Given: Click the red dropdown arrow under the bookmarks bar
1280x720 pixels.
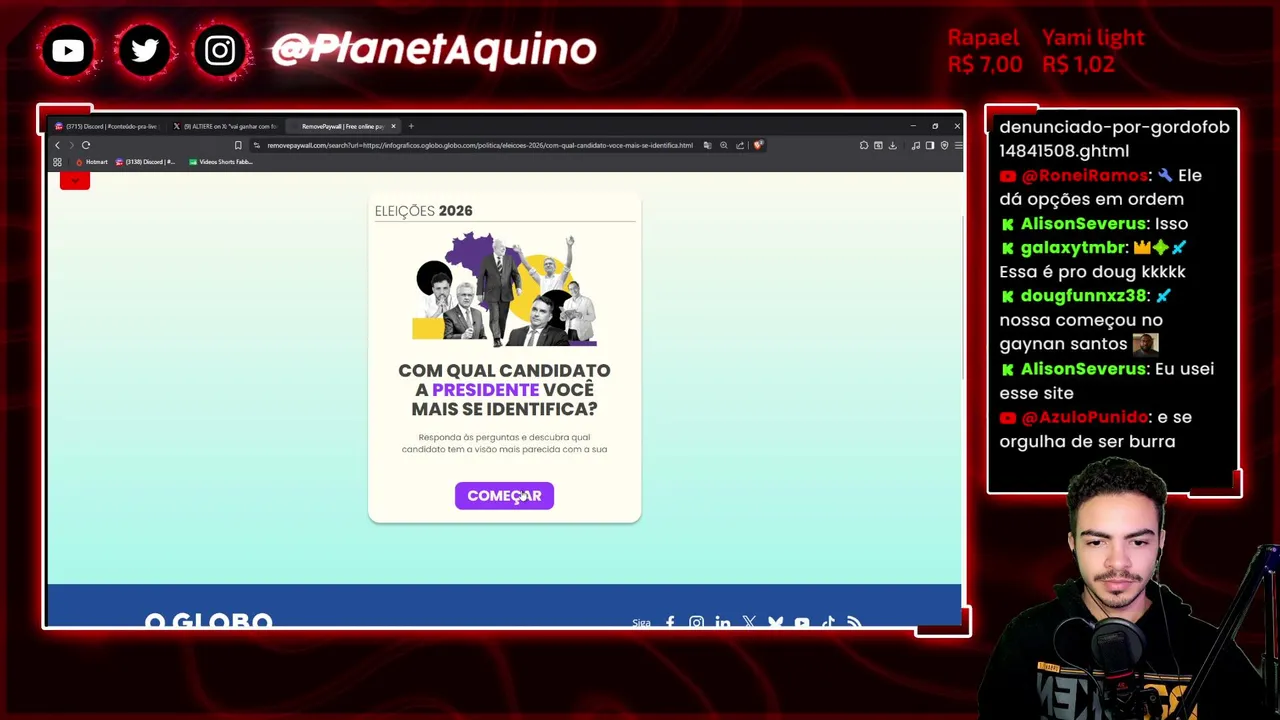Looking at the screenshot, I should click(x=75, y=180).
